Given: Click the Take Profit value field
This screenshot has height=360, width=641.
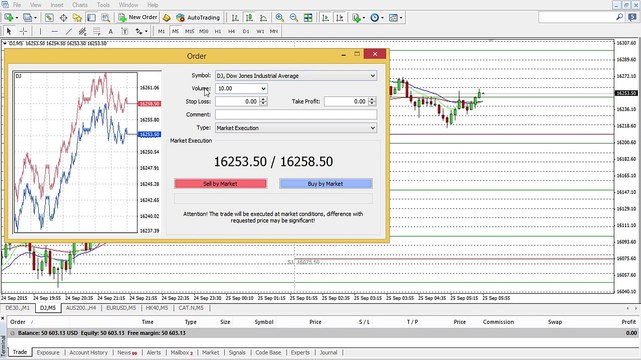Looking at the screenshot, I should coord(347,101).
